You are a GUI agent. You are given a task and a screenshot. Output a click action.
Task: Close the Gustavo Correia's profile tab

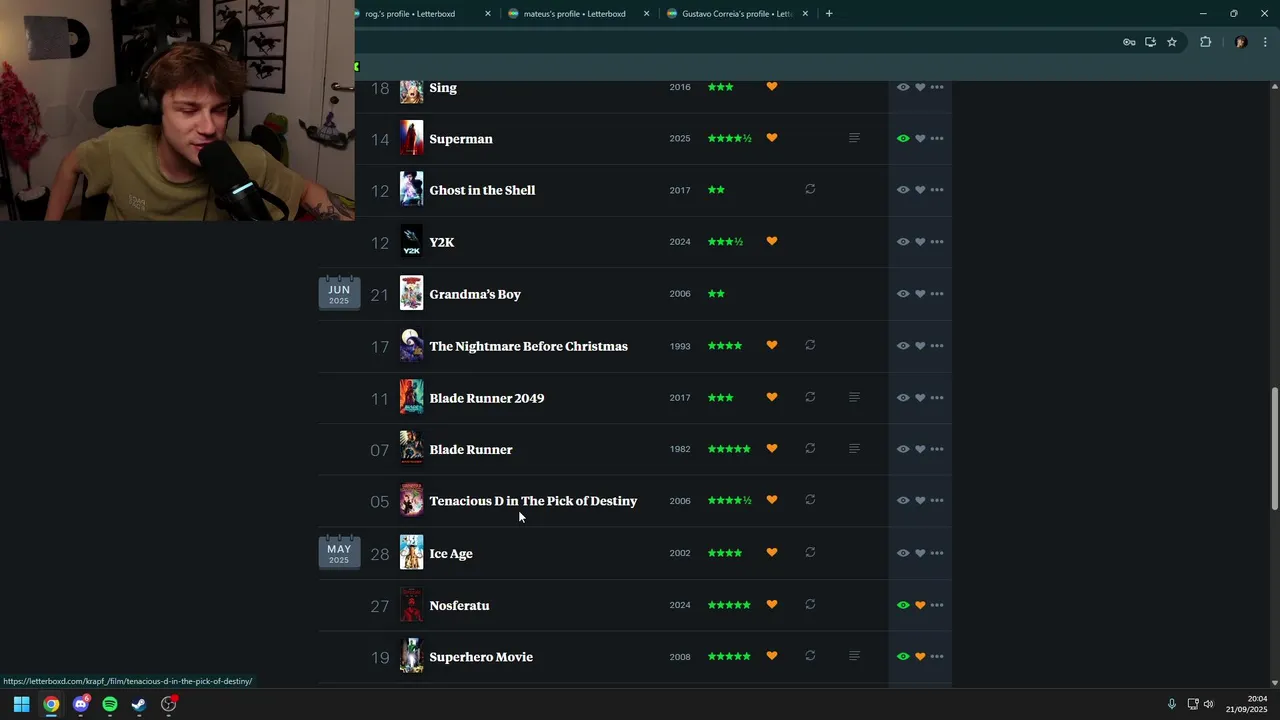[x=805, y=14]
